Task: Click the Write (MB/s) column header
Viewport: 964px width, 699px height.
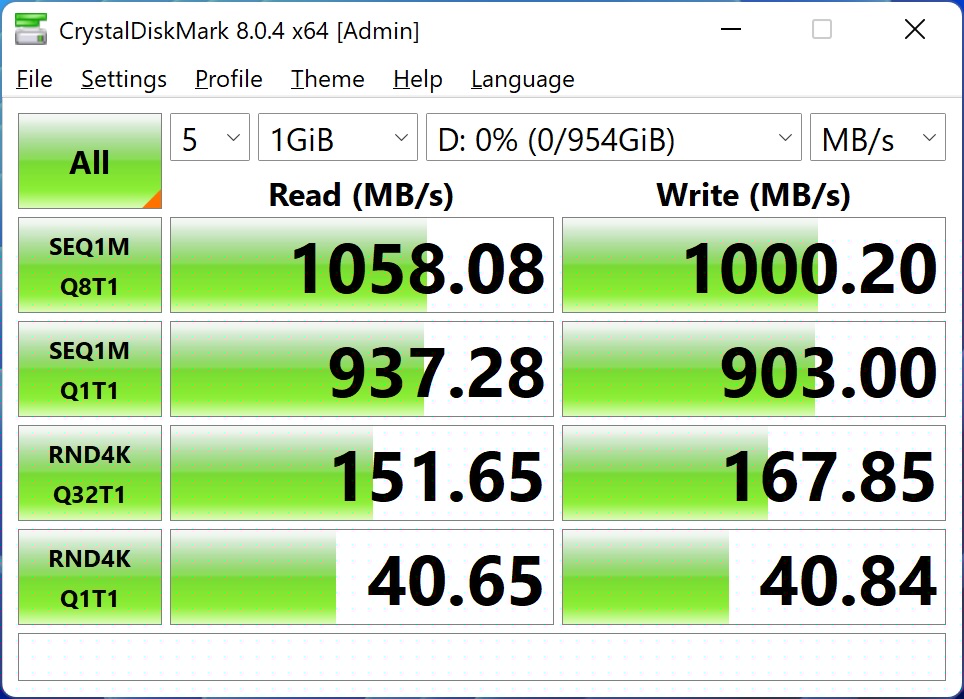Action: (x=754, y=195)
